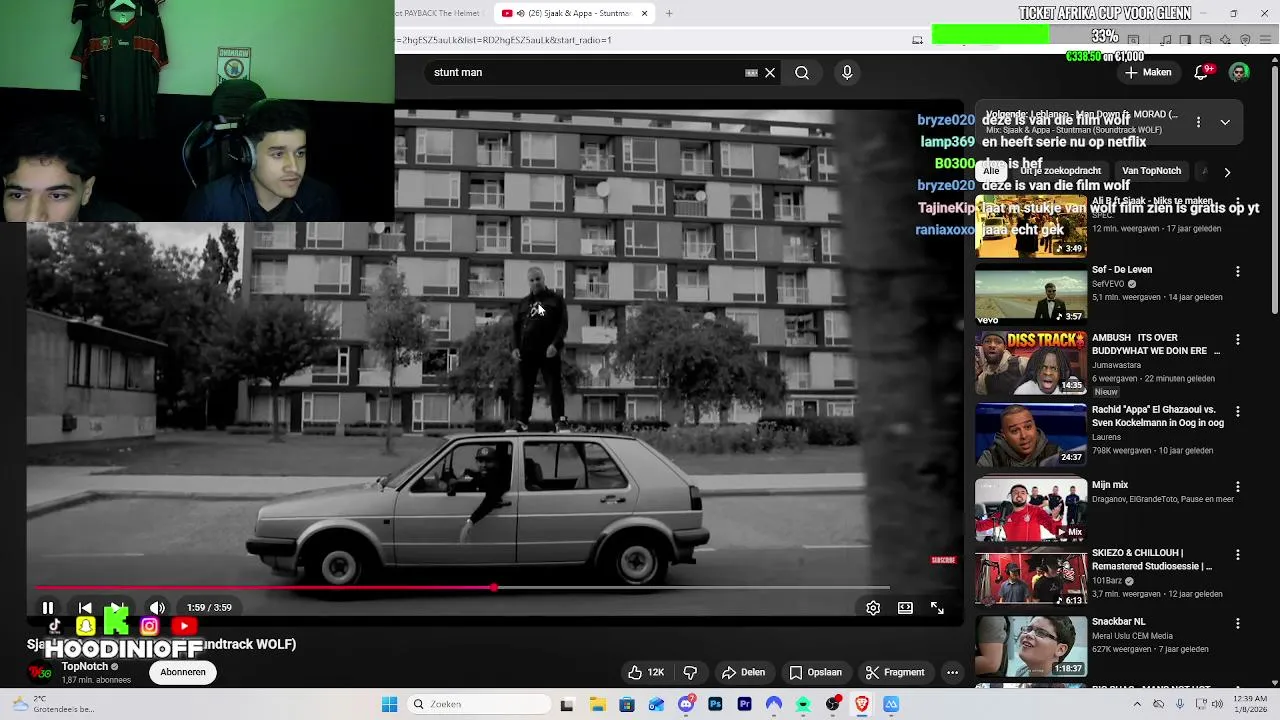Enter fullscreen mode
This screenshot has height=720, width=1280.
point(937,608)
